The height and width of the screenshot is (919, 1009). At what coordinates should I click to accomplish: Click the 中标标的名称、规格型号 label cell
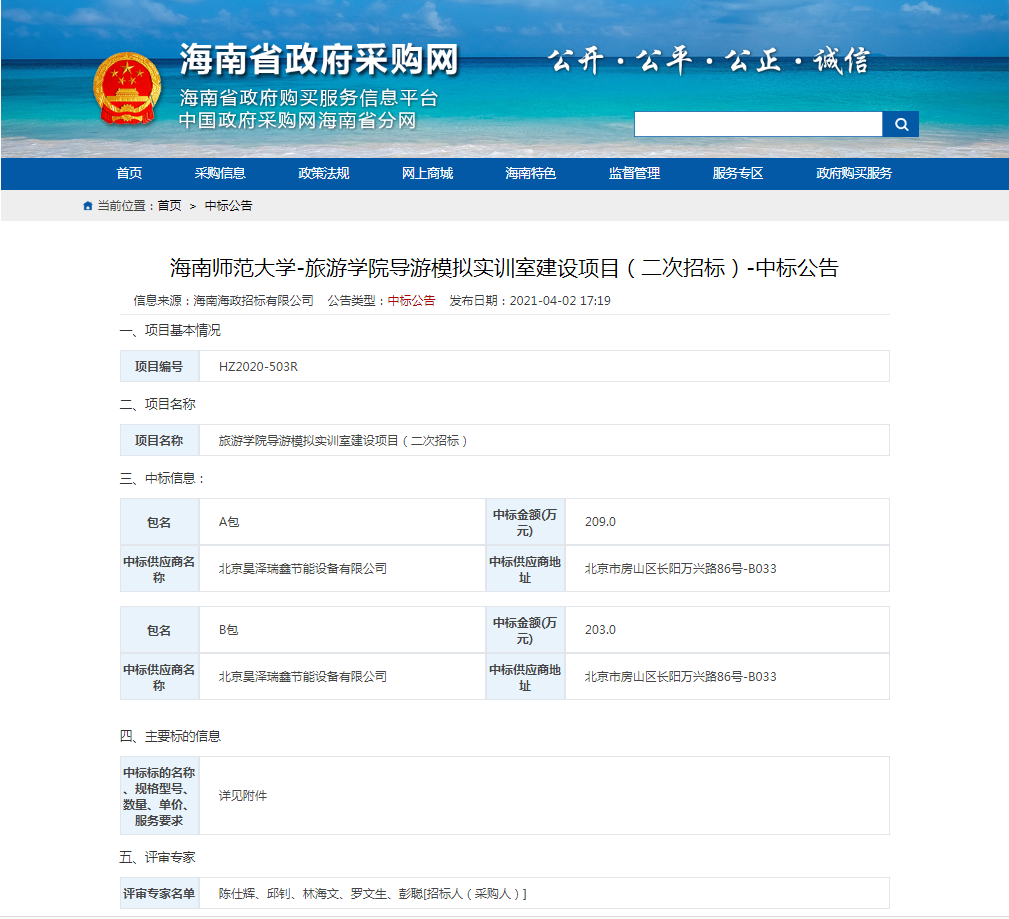[159, 796]
